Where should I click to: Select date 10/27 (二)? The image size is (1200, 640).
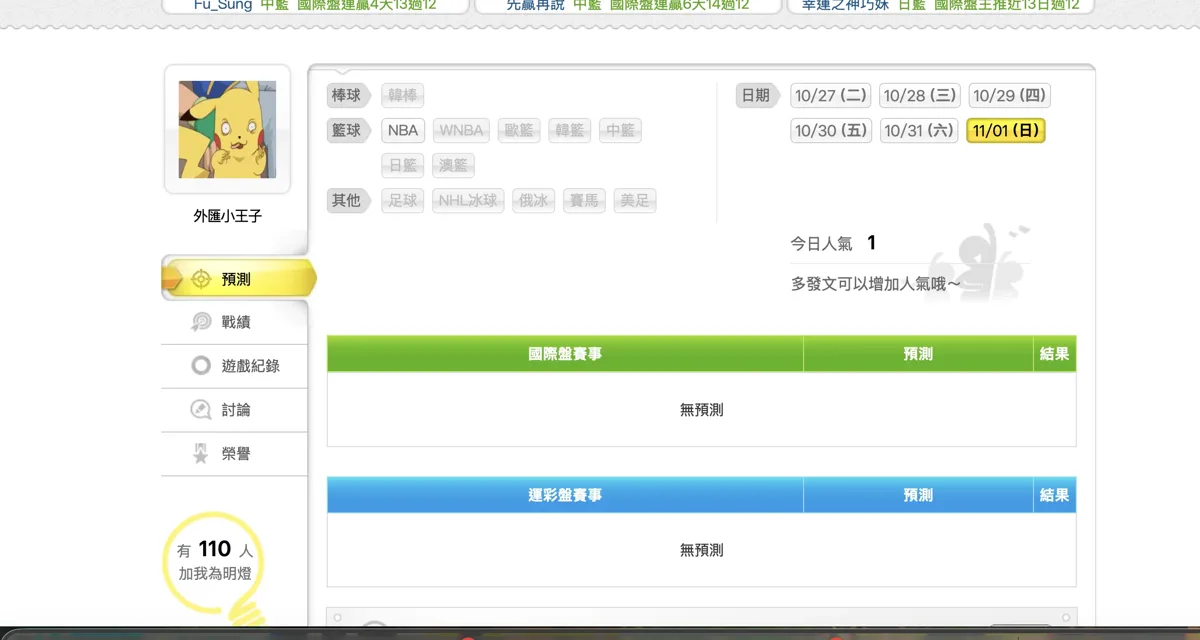(x=830, y=96)
